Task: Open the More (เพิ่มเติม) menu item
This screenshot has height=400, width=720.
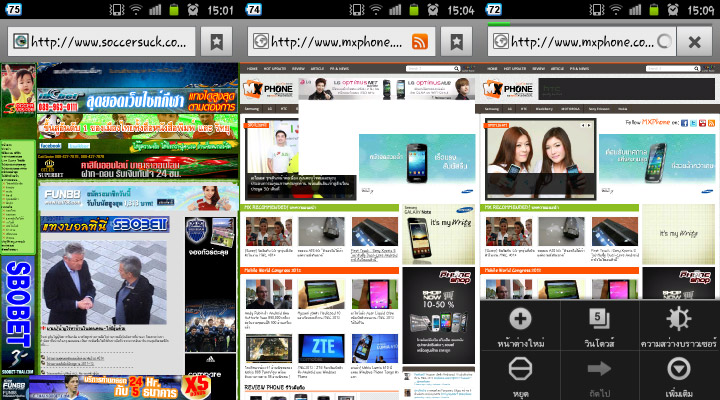Action: [x=679, y=377]
